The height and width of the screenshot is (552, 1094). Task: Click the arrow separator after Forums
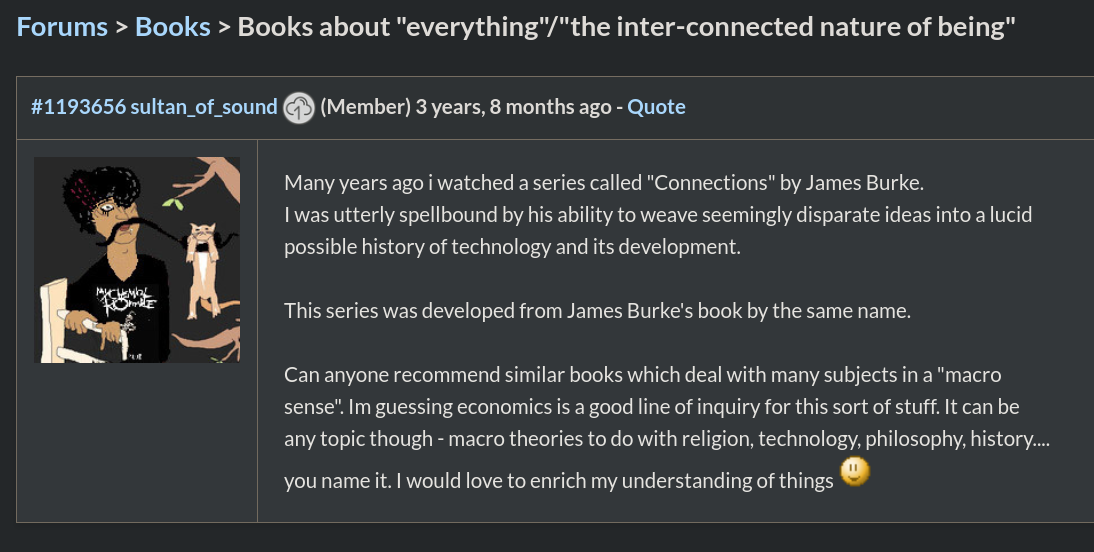(121, 27)
